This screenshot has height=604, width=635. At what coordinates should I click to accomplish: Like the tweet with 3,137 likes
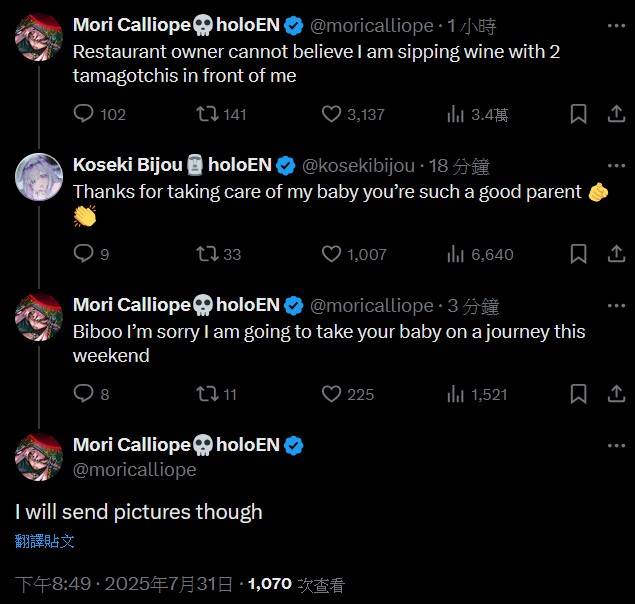332,114
